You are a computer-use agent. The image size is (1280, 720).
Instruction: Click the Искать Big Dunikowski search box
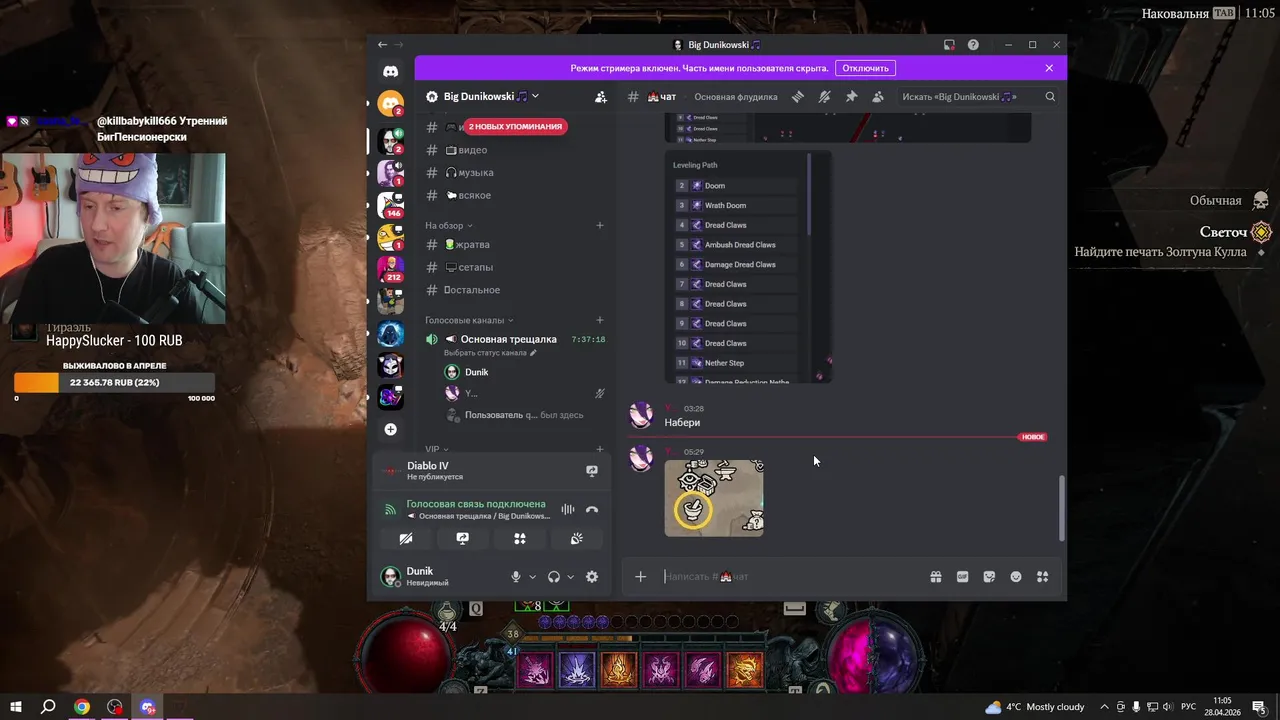tap(977, 97)
